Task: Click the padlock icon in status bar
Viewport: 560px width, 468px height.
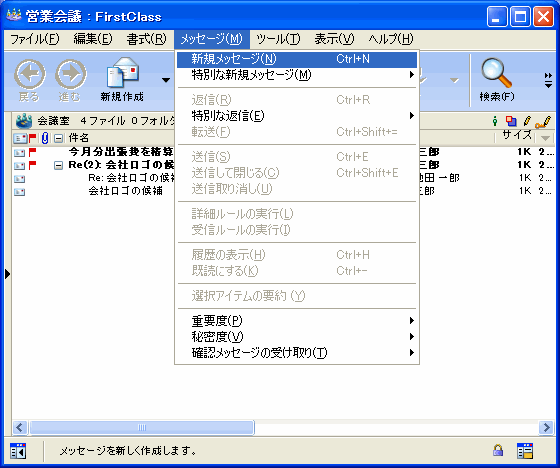Action: coord(498,450)
